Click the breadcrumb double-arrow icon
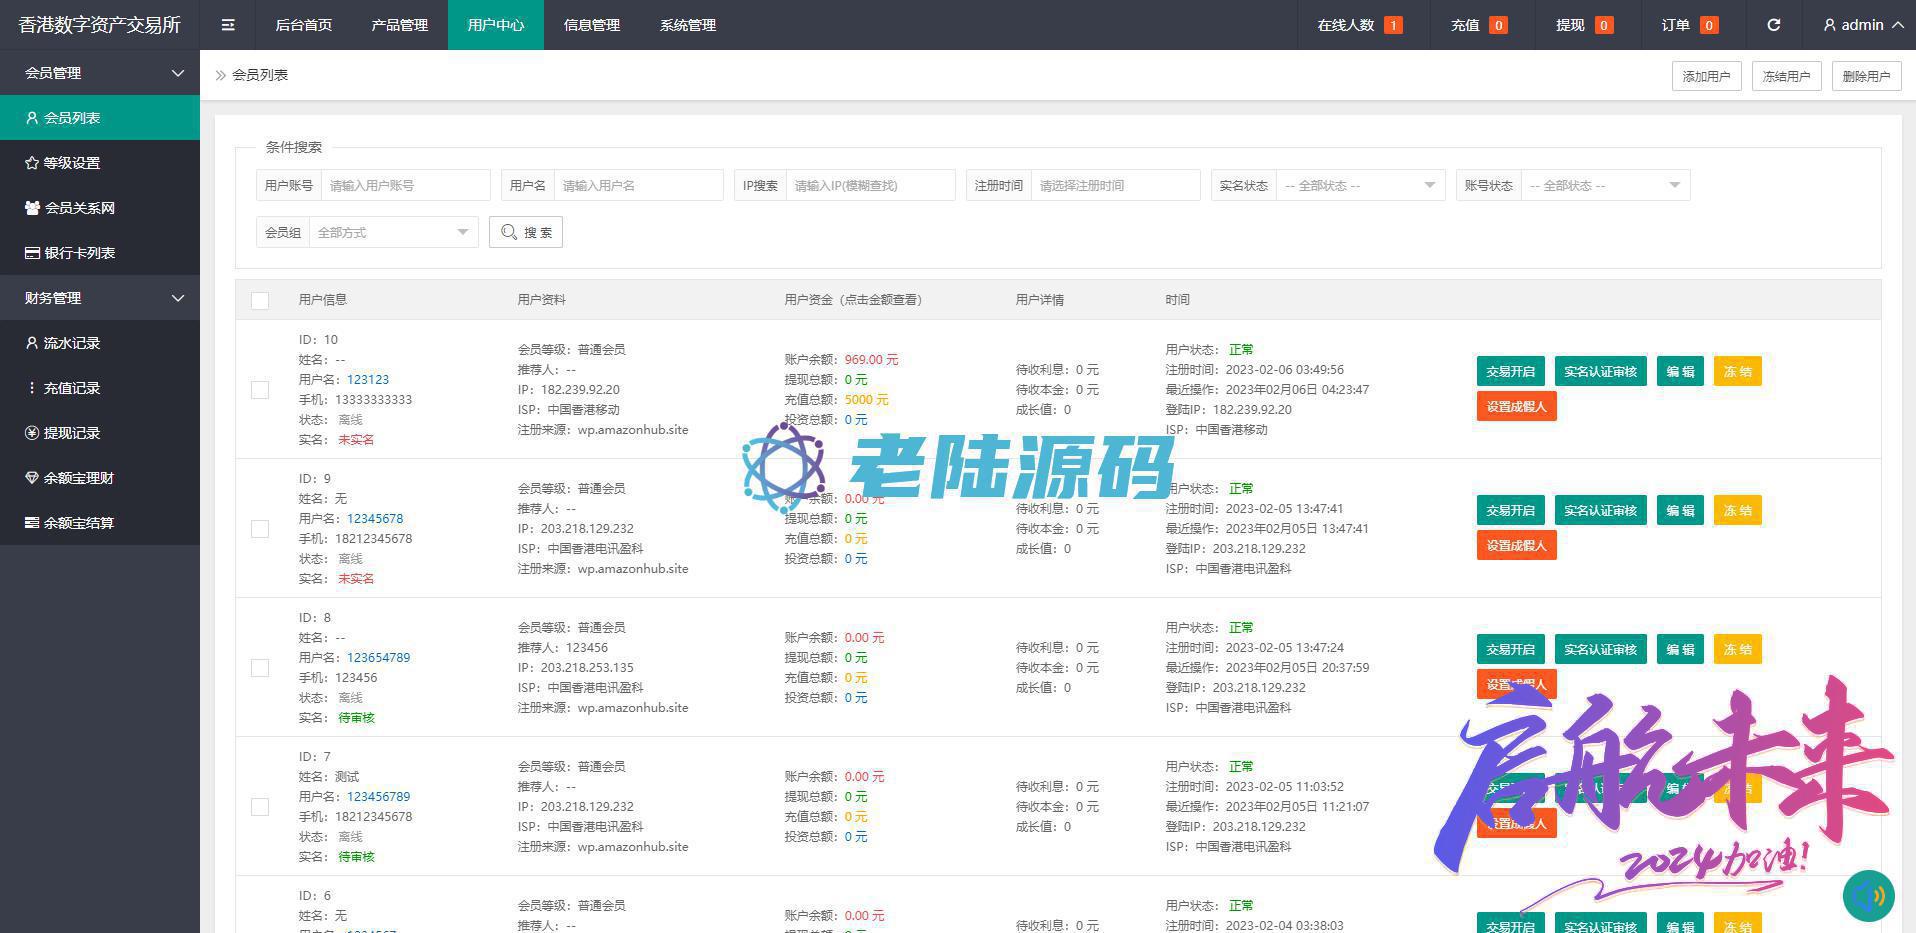This screenshot has height=933, width=1916. pos(221,75)
